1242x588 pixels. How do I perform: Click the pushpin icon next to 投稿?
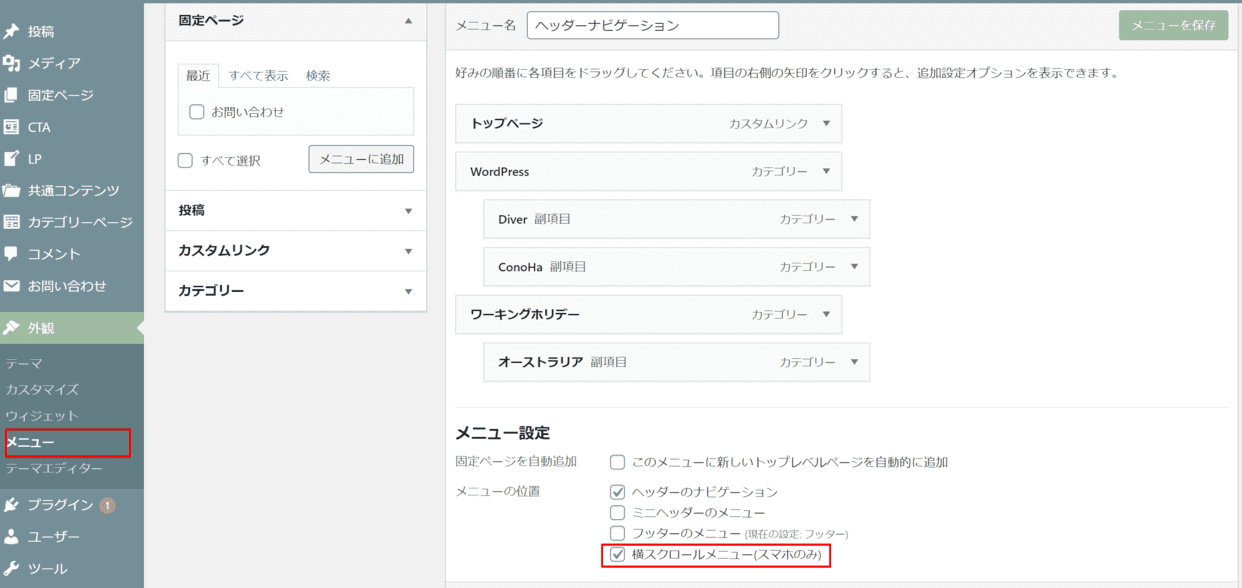pyautogui.click(x=12, y=32)
